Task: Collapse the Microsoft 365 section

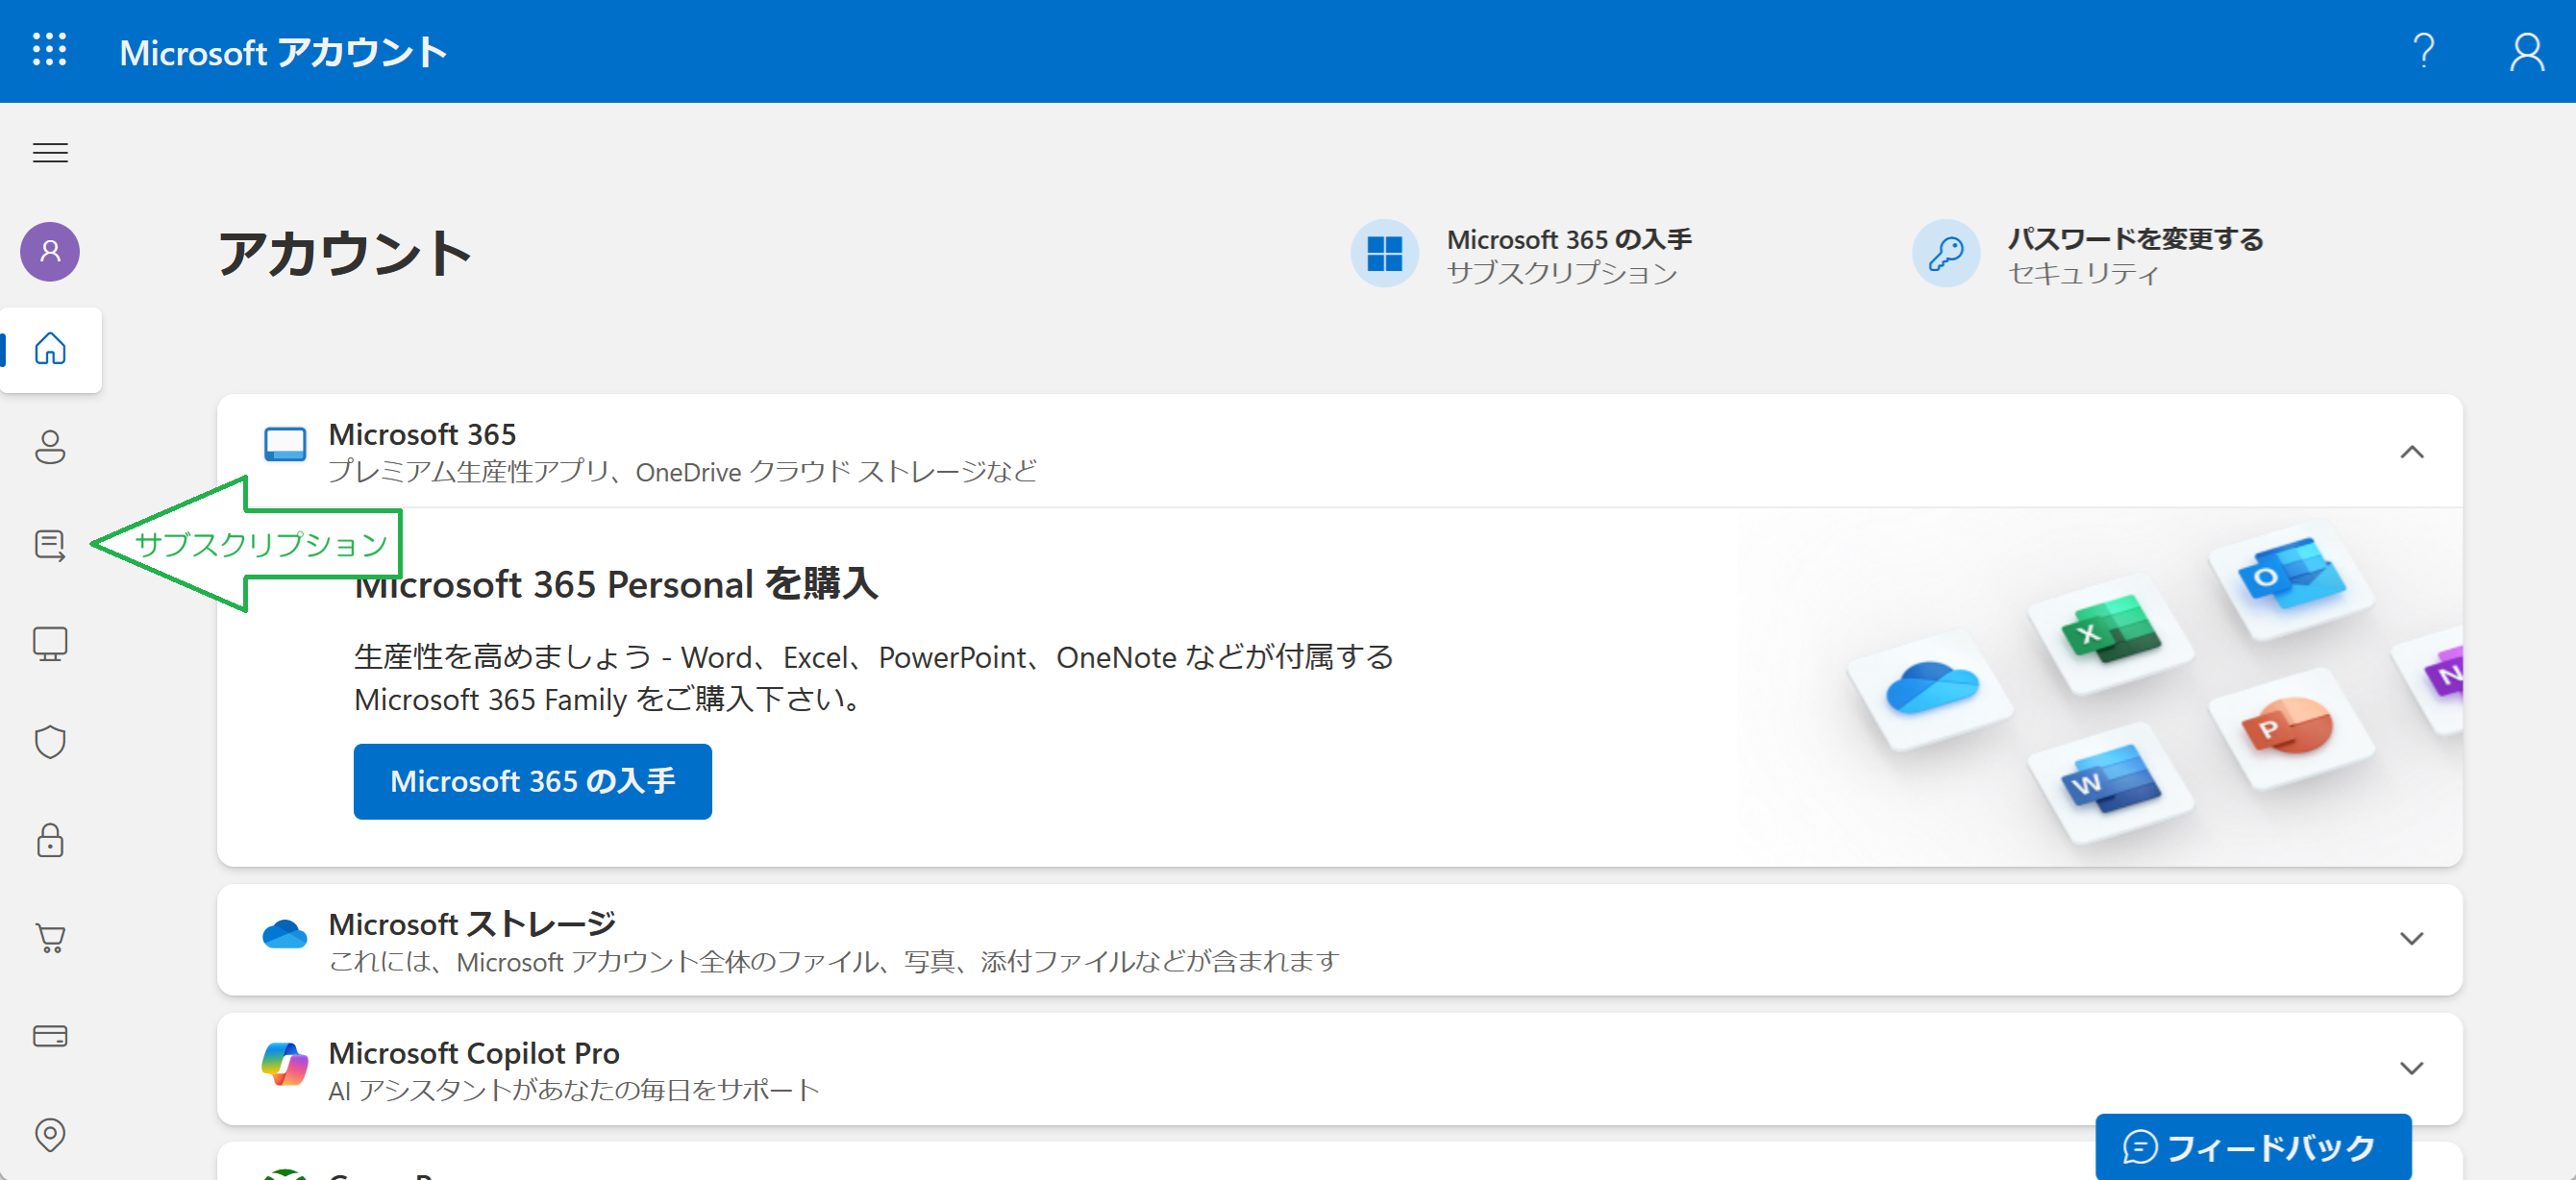Action: [x=2411, y=452]
